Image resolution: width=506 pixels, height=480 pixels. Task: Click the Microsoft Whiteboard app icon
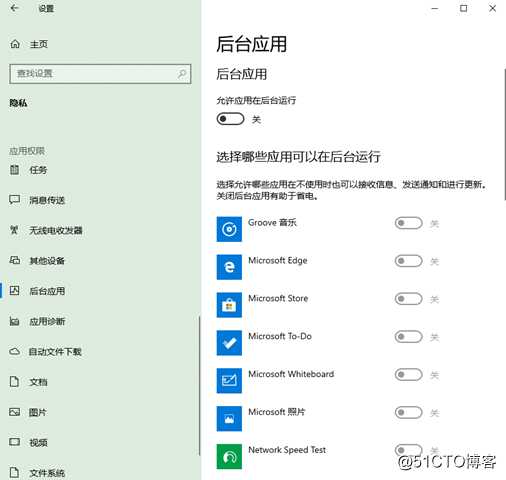click(x=229, y=381)
